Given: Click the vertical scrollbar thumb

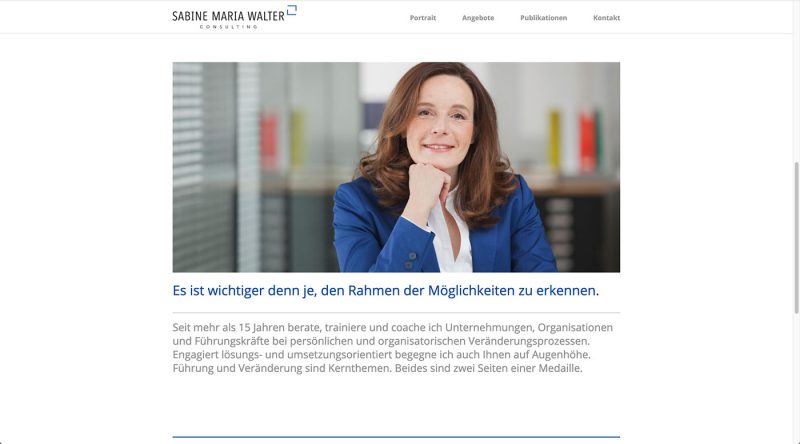Looking at the screenshot, I should click(x=796, y=237).
